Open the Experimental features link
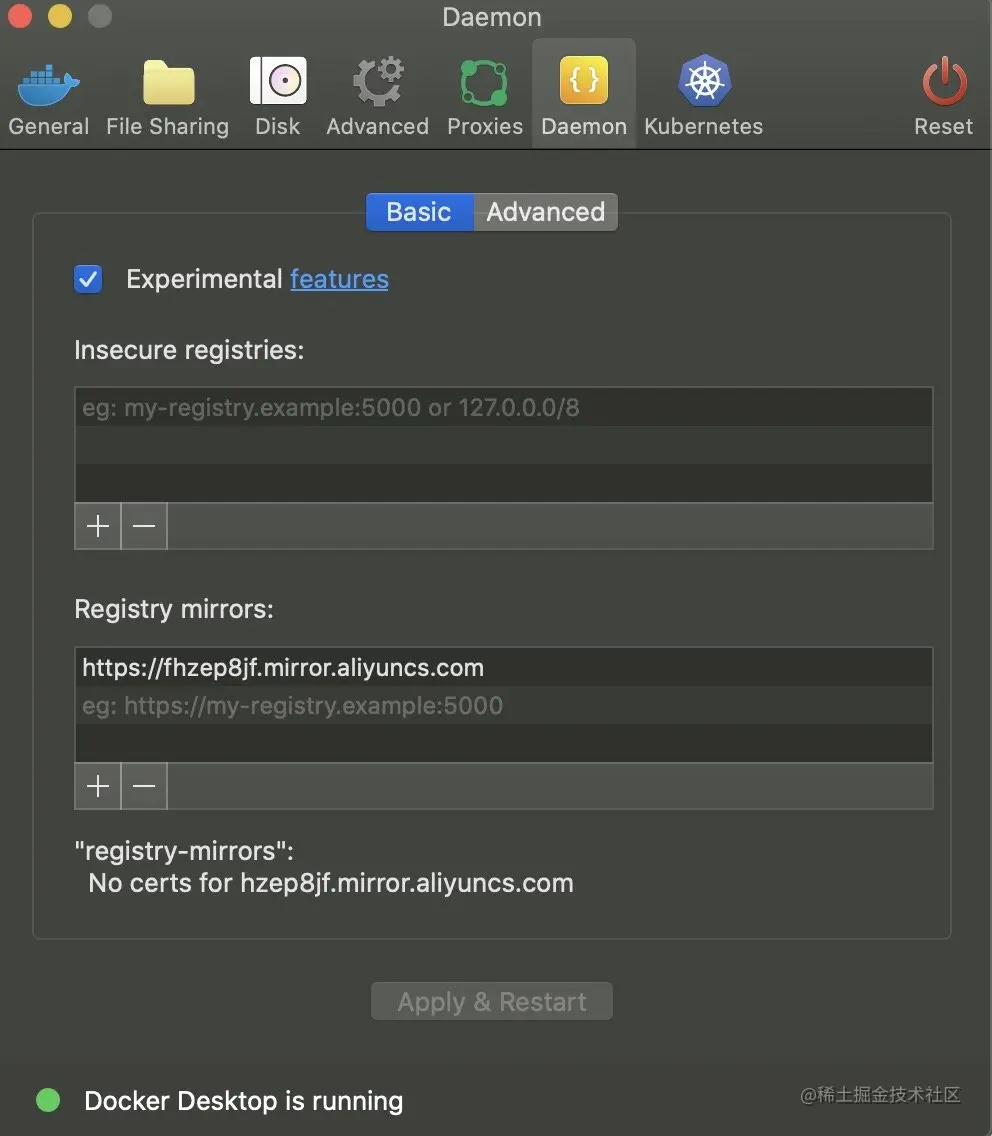 pos(339,279)
